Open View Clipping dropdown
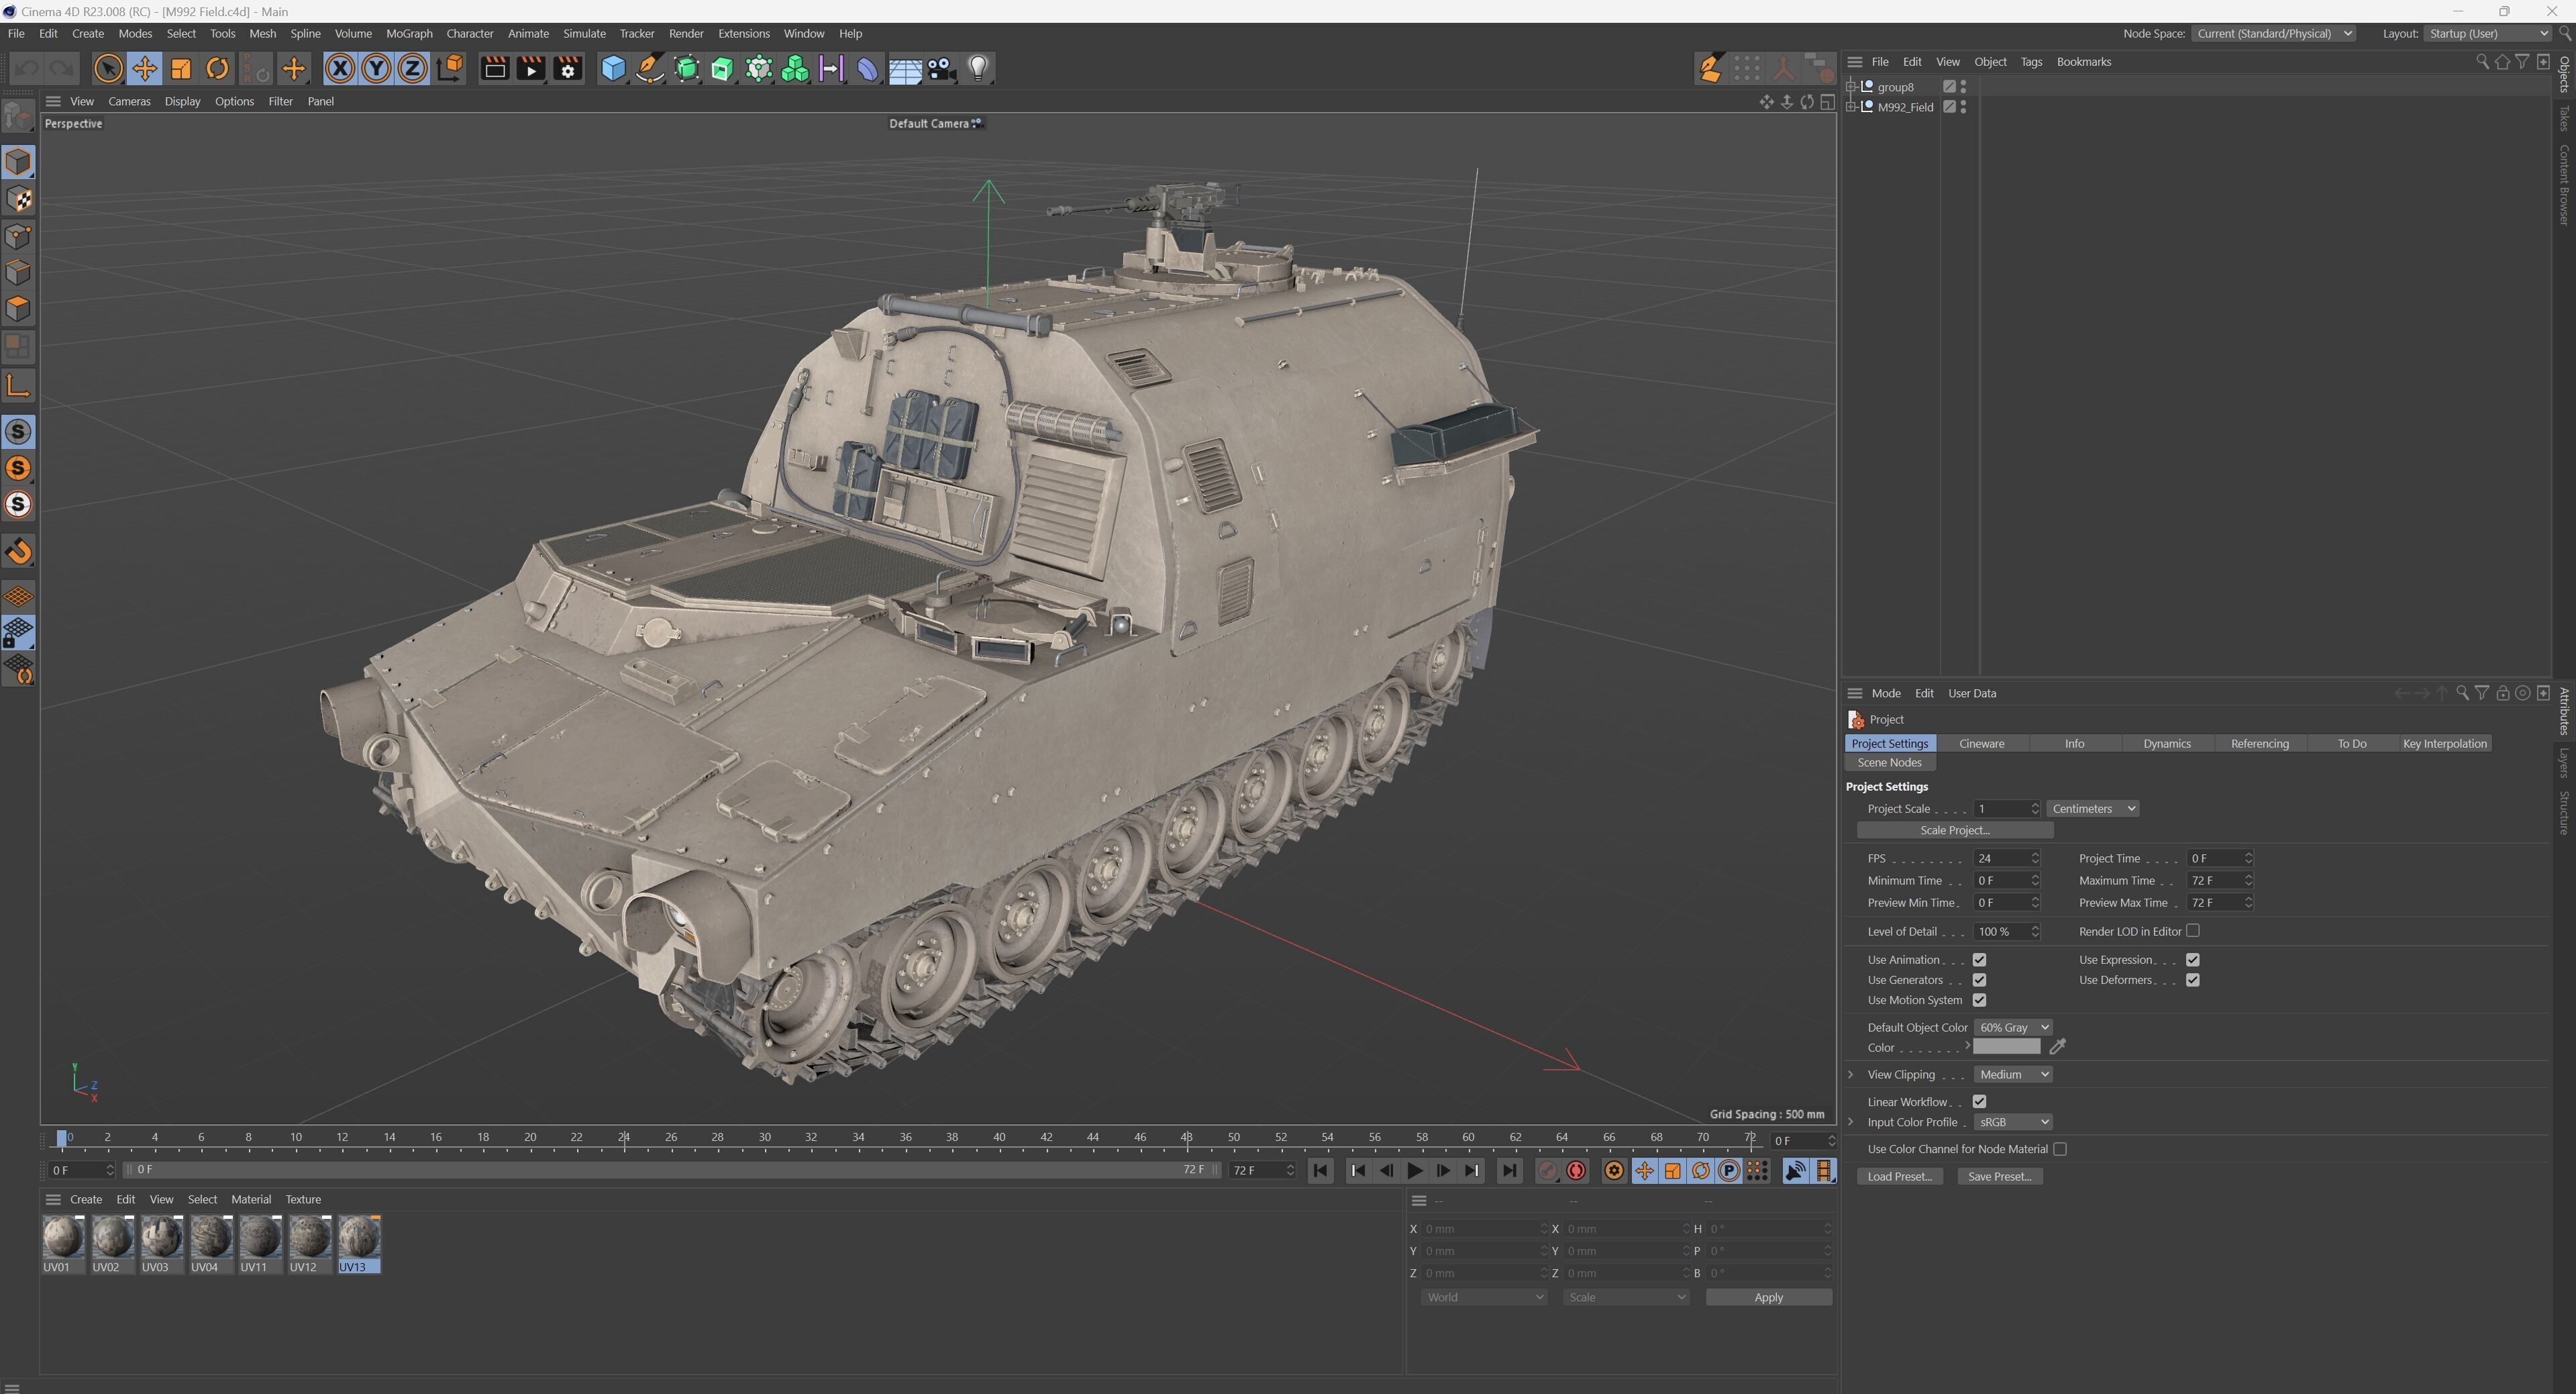Viewport: 2576px width, 1394px height. 2013,1075
